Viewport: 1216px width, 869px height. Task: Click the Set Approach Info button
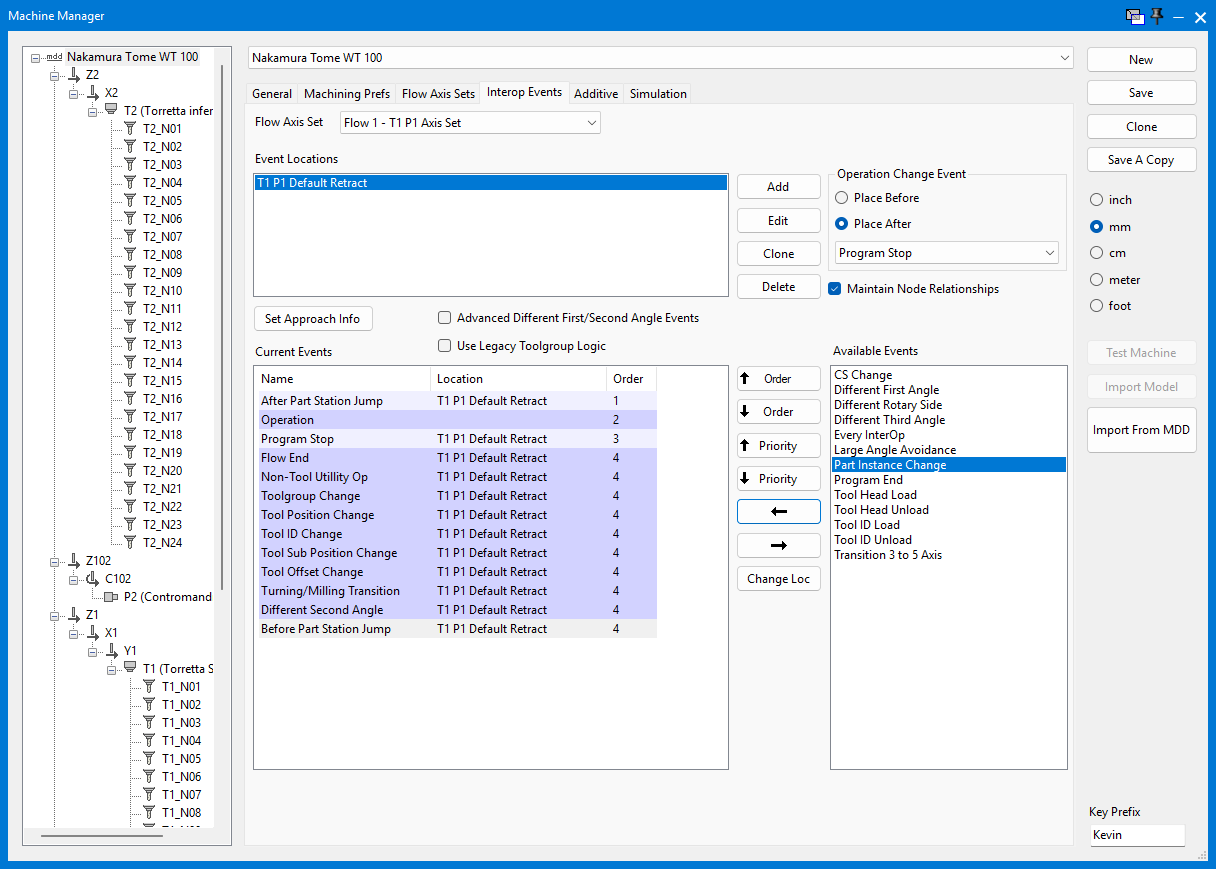[x=313, y=319]
